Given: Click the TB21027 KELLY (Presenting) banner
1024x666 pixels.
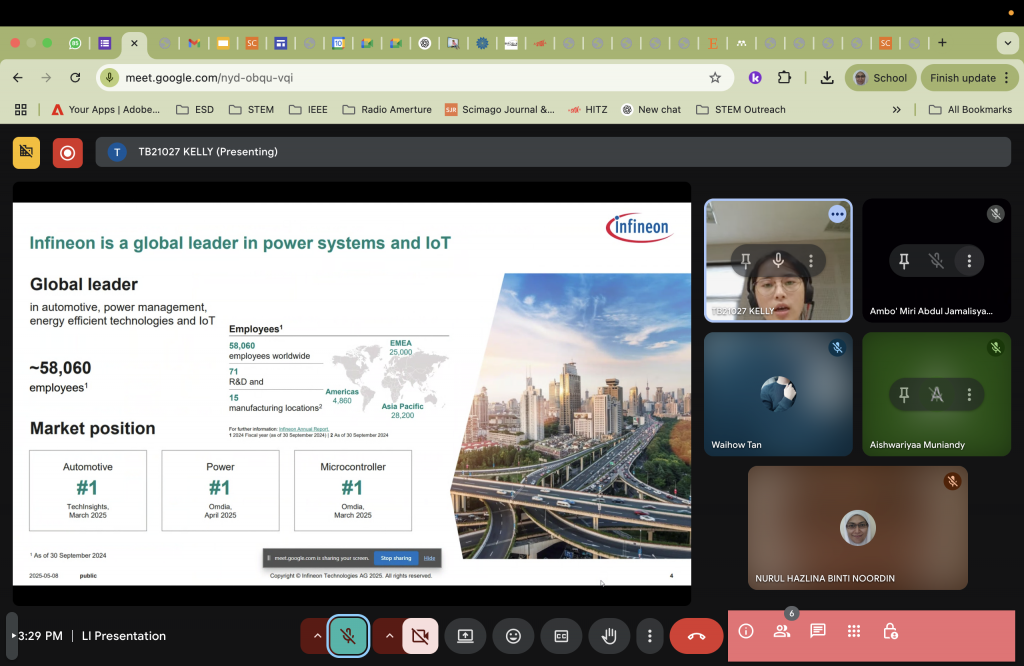Looking at the screenshot, I should pyautogui.click(x=553, y=152).
